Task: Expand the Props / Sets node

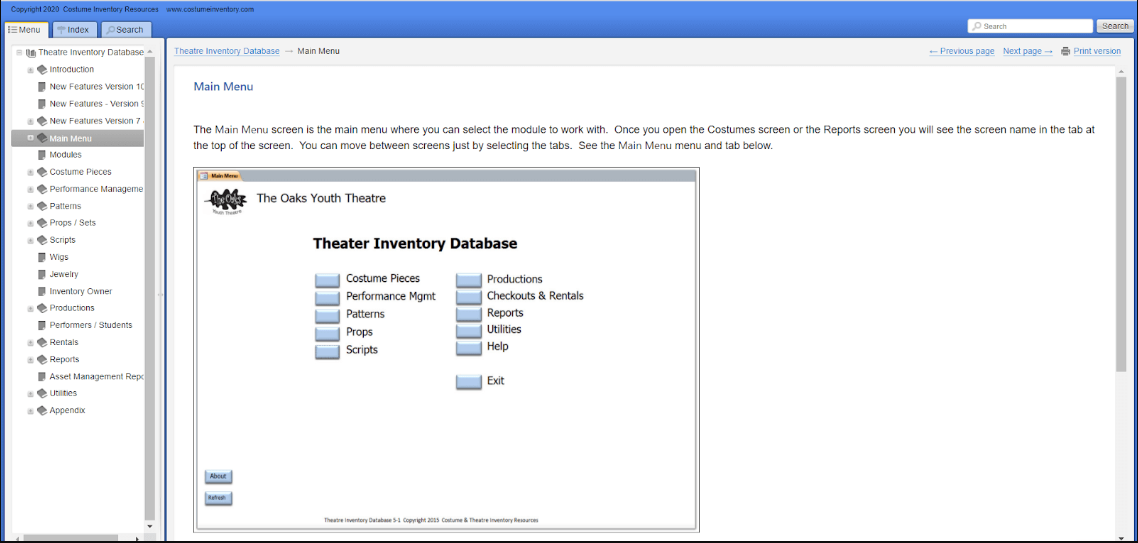Action: [30, 223]
